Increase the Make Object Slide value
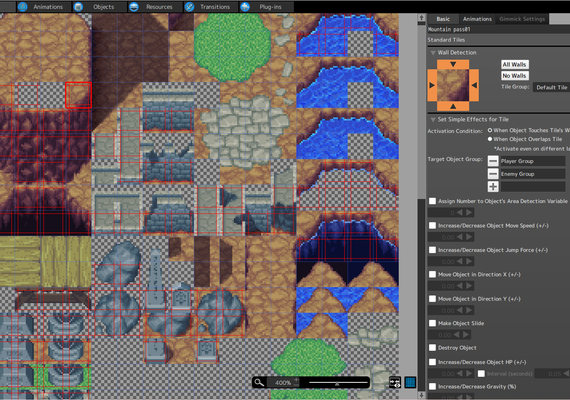This screenshot has width=570, height=400. [x=466, y=335]
